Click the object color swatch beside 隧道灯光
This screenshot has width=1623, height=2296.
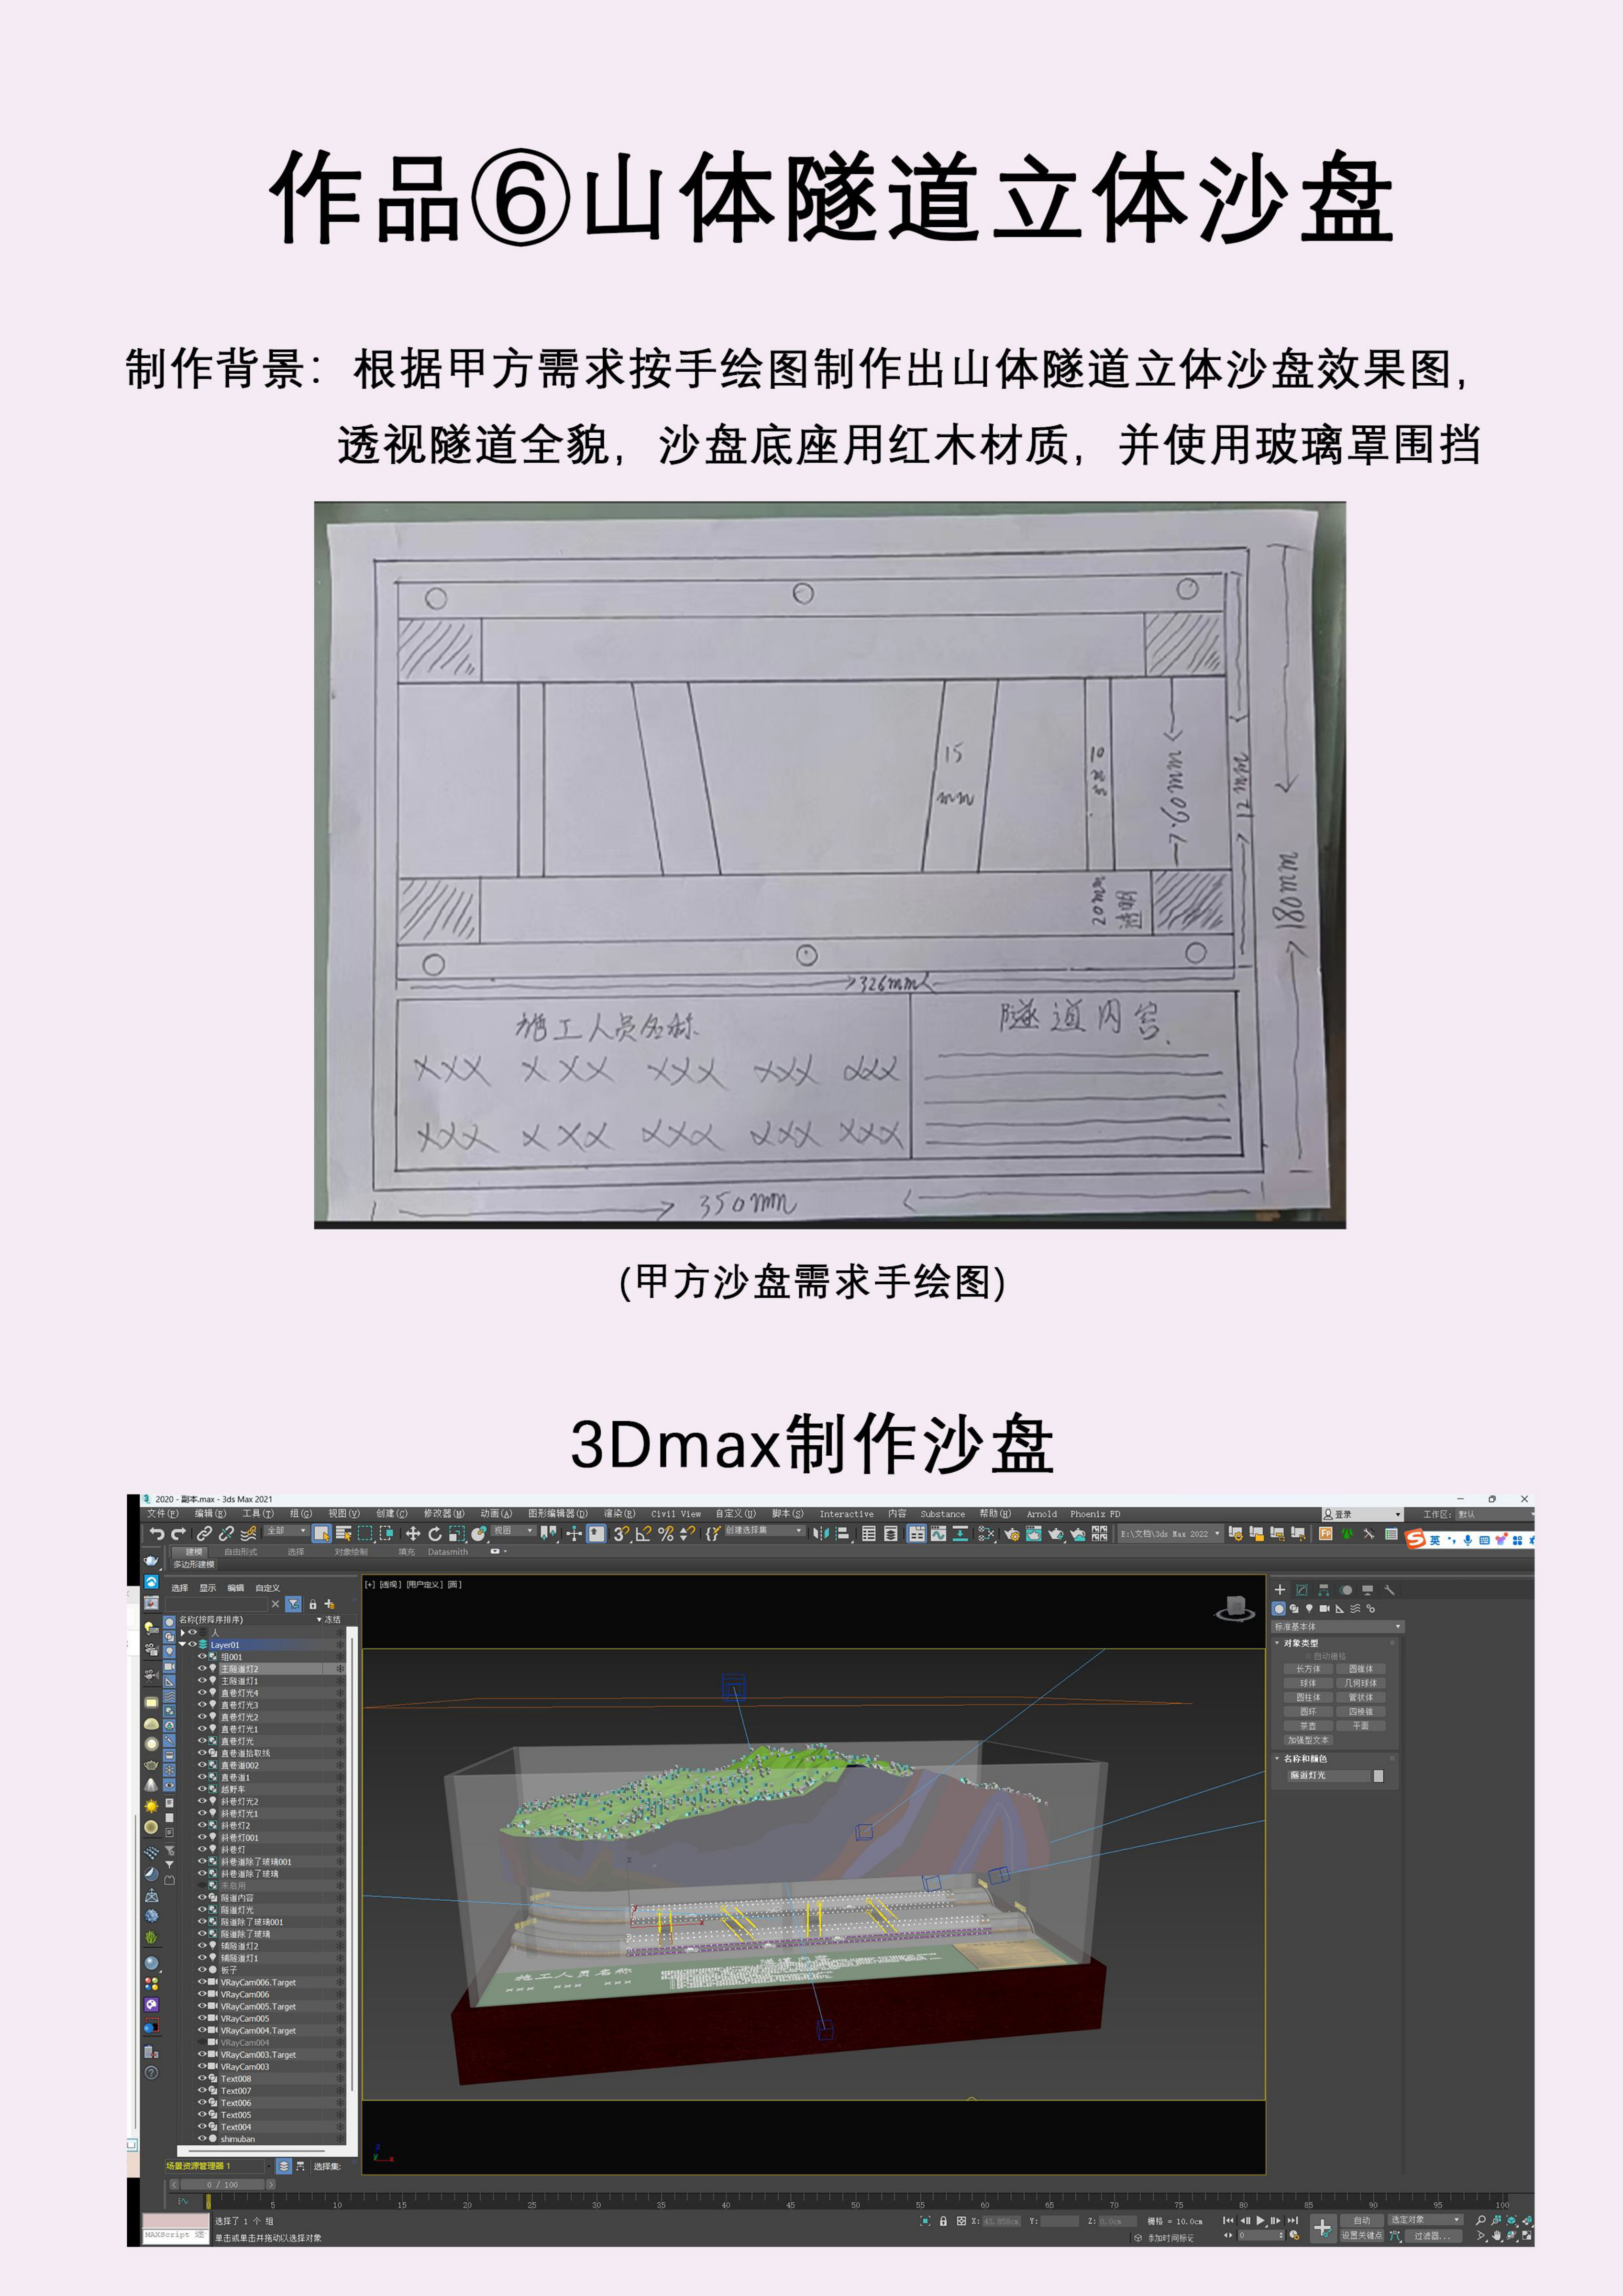click(x=1378, y=1776)
